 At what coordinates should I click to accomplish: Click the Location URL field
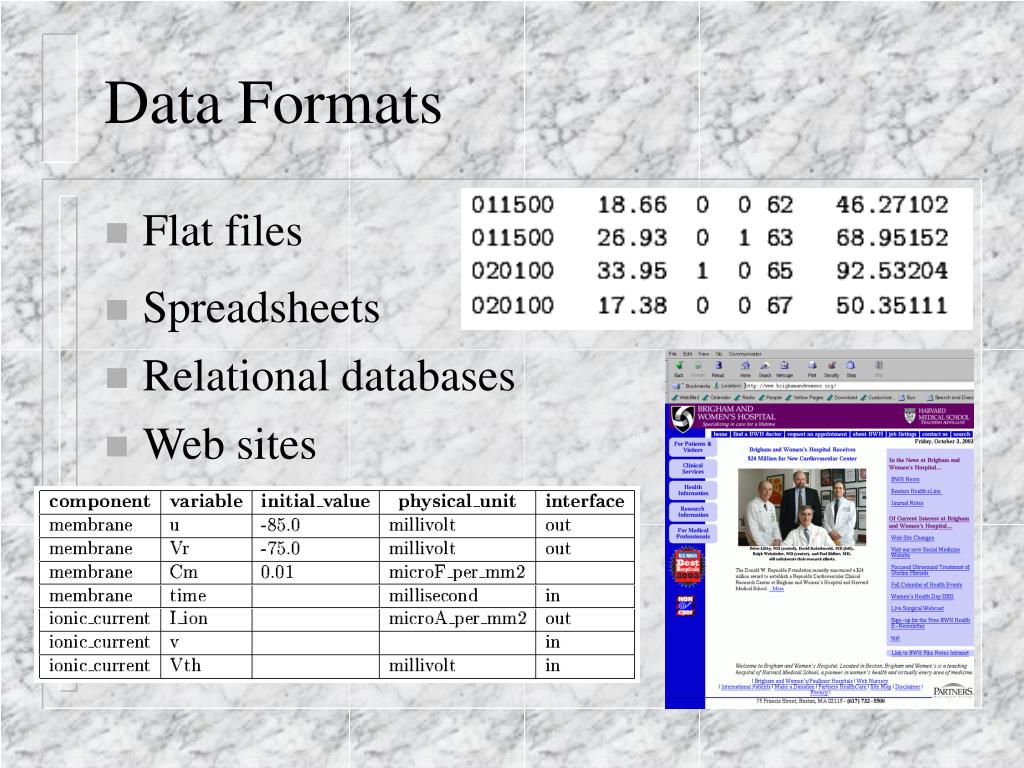[859, 386]
